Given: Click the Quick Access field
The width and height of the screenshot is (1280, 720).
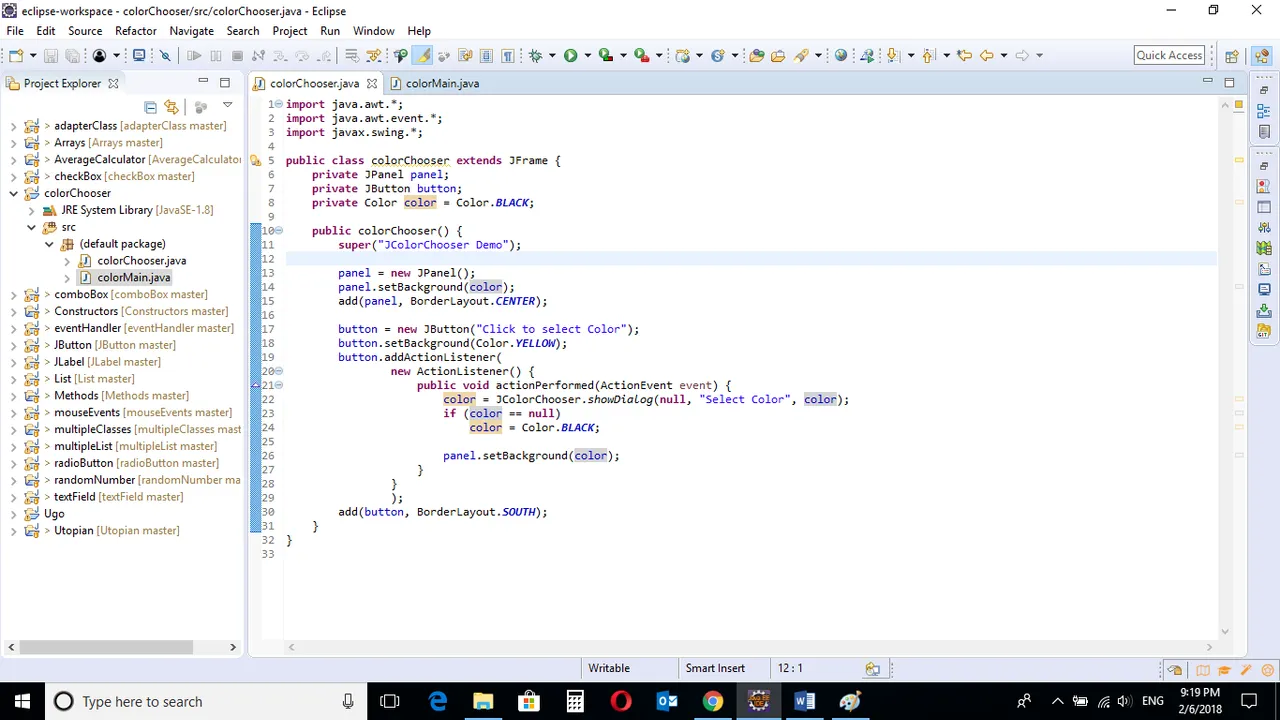Looking at the screenshot, I should tap(1168, 55).
